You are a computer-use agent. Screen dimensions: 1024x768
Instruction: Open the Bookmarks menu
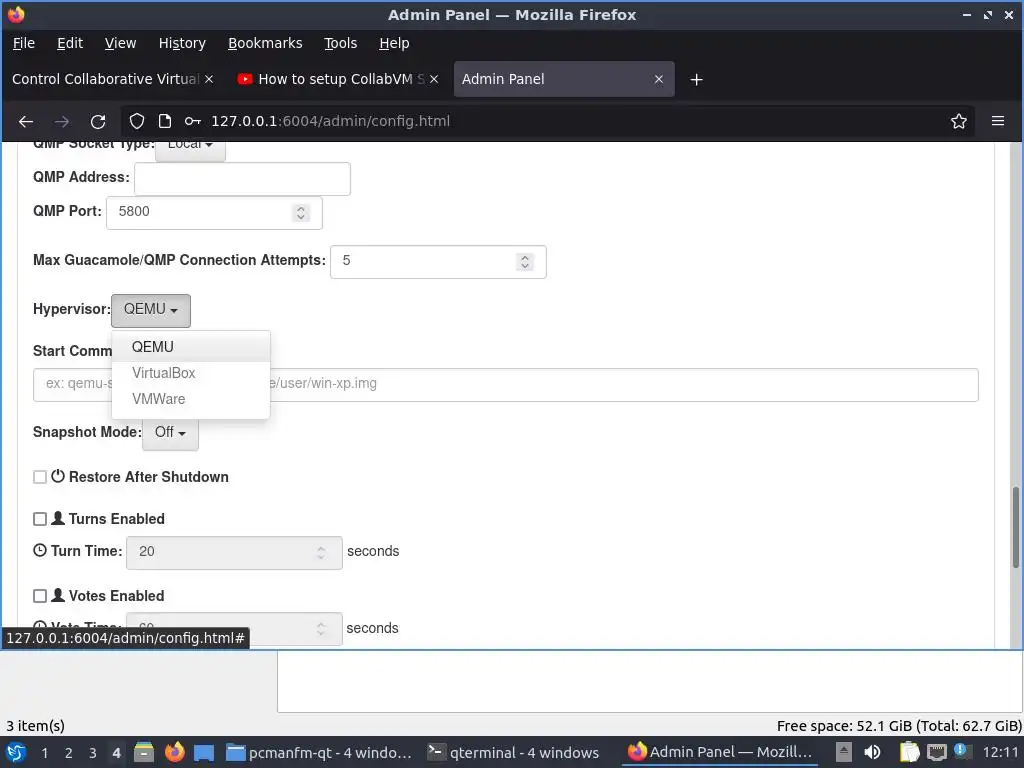(264, 43)
